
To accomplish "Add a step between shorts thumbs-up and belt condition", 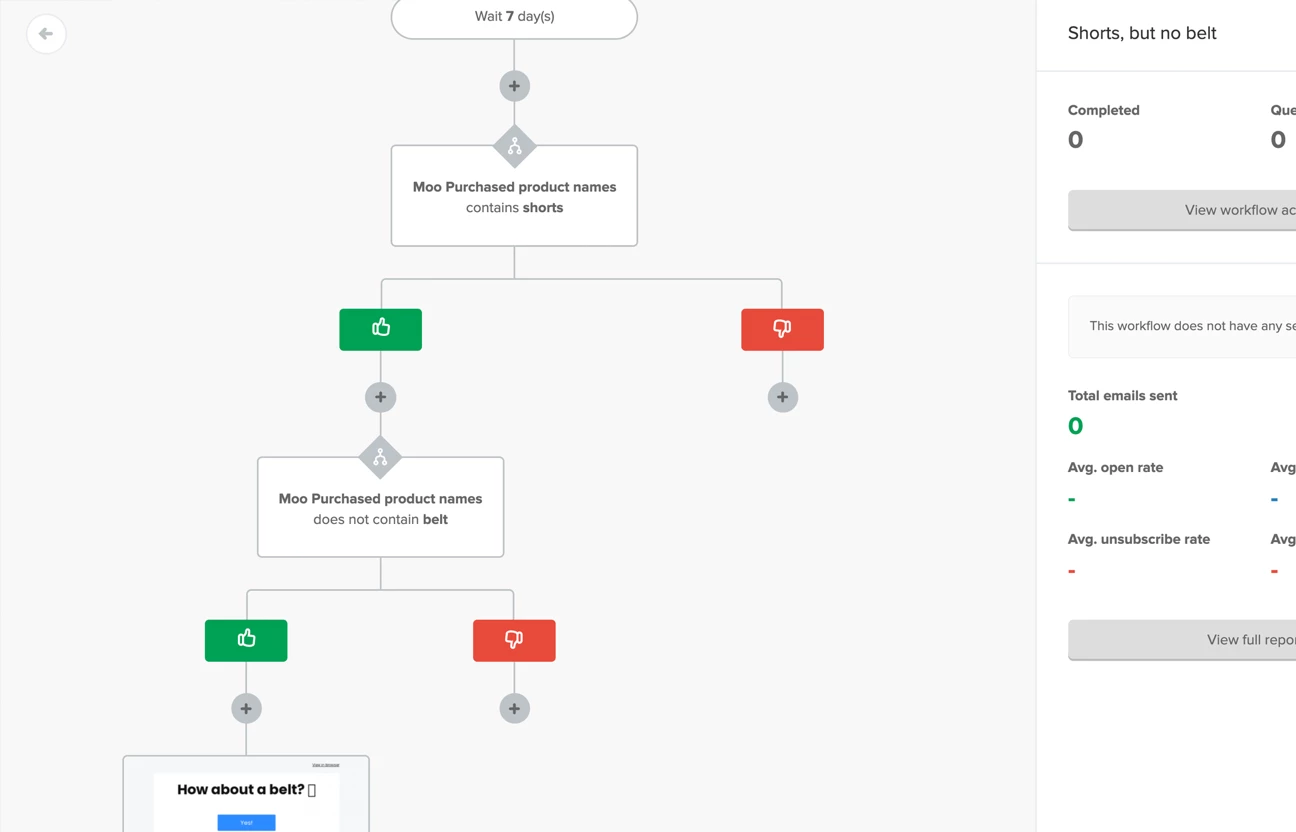I will point(380,397).
